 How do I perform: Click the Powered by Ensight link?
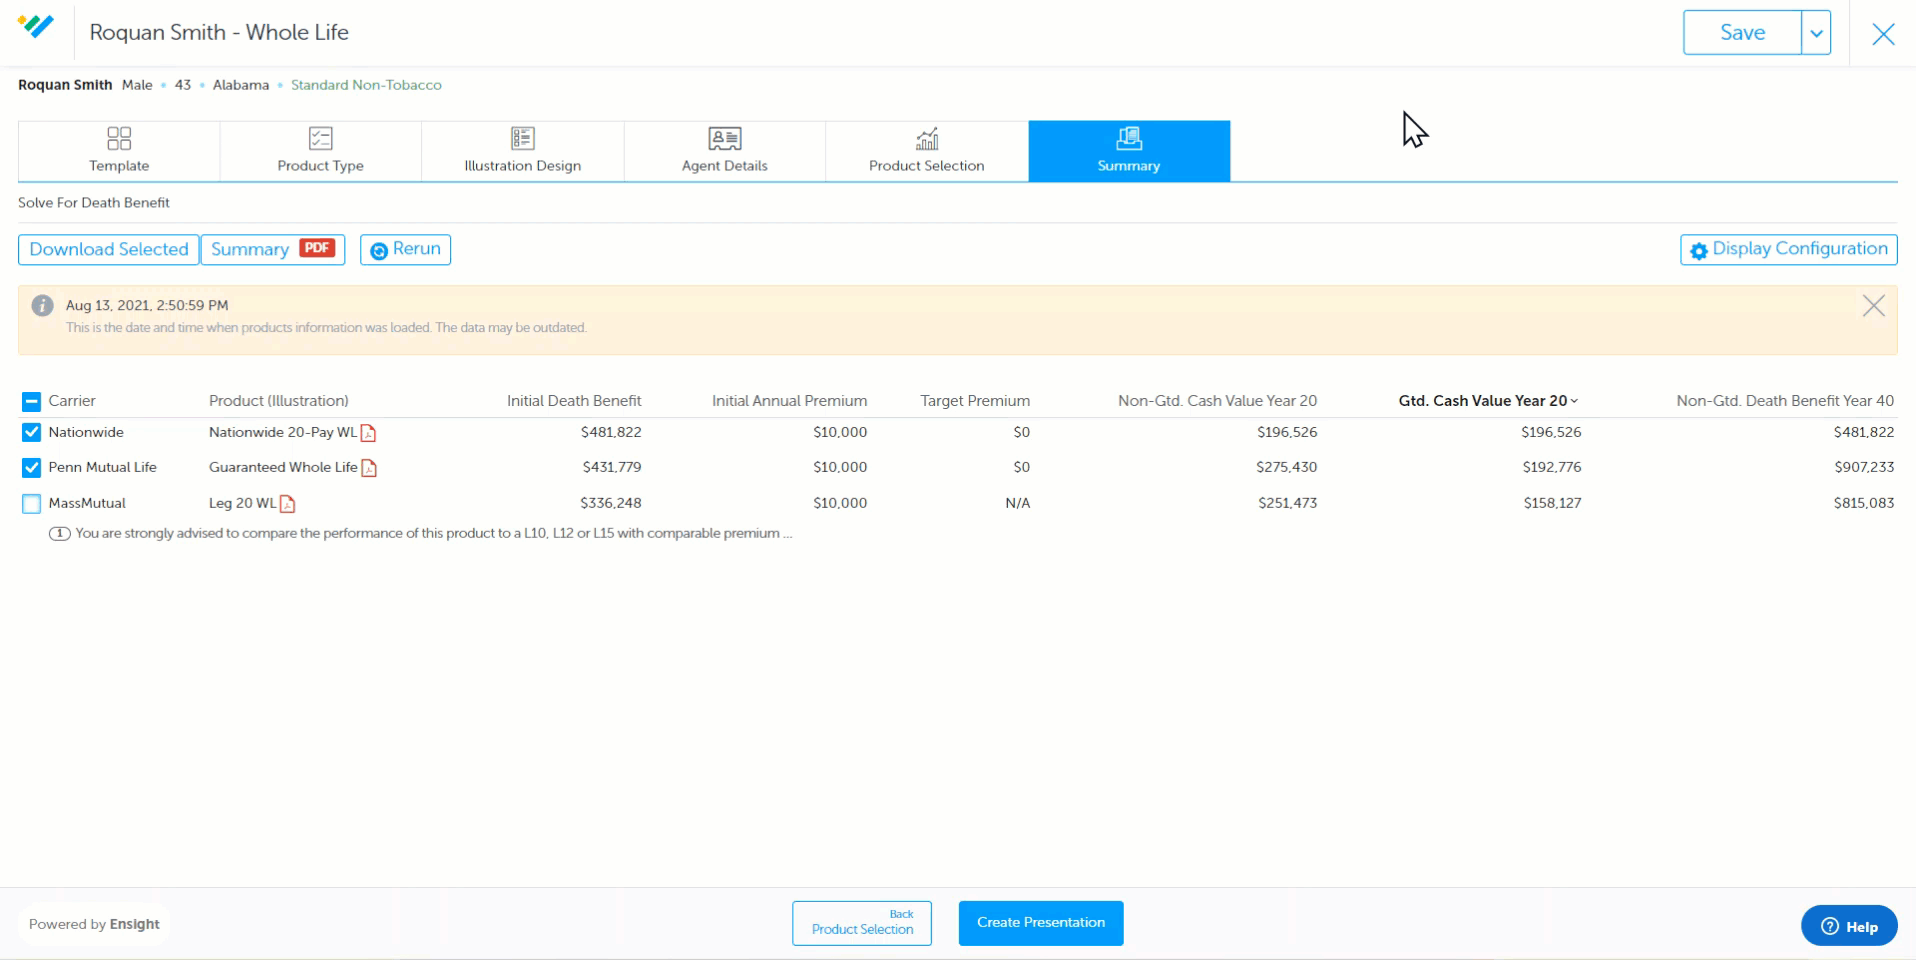pos(94,924)
